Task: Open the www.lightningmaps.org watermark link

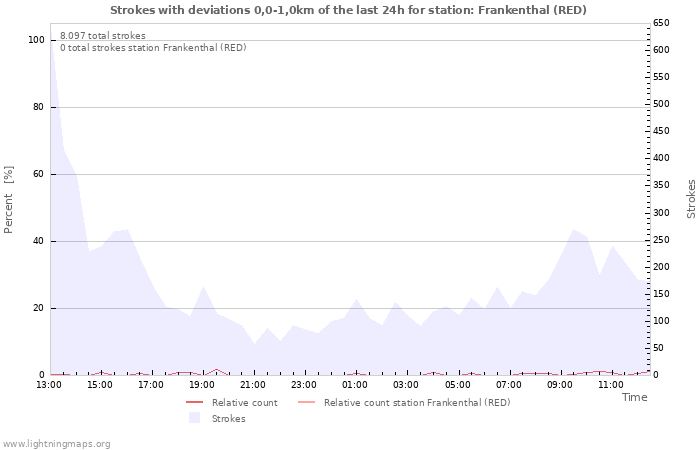Action: point(57,443)
